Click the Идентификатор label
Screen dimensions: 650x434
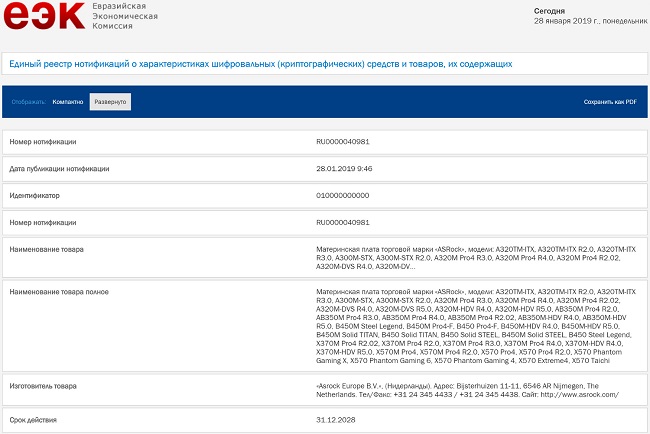[34, 196]
